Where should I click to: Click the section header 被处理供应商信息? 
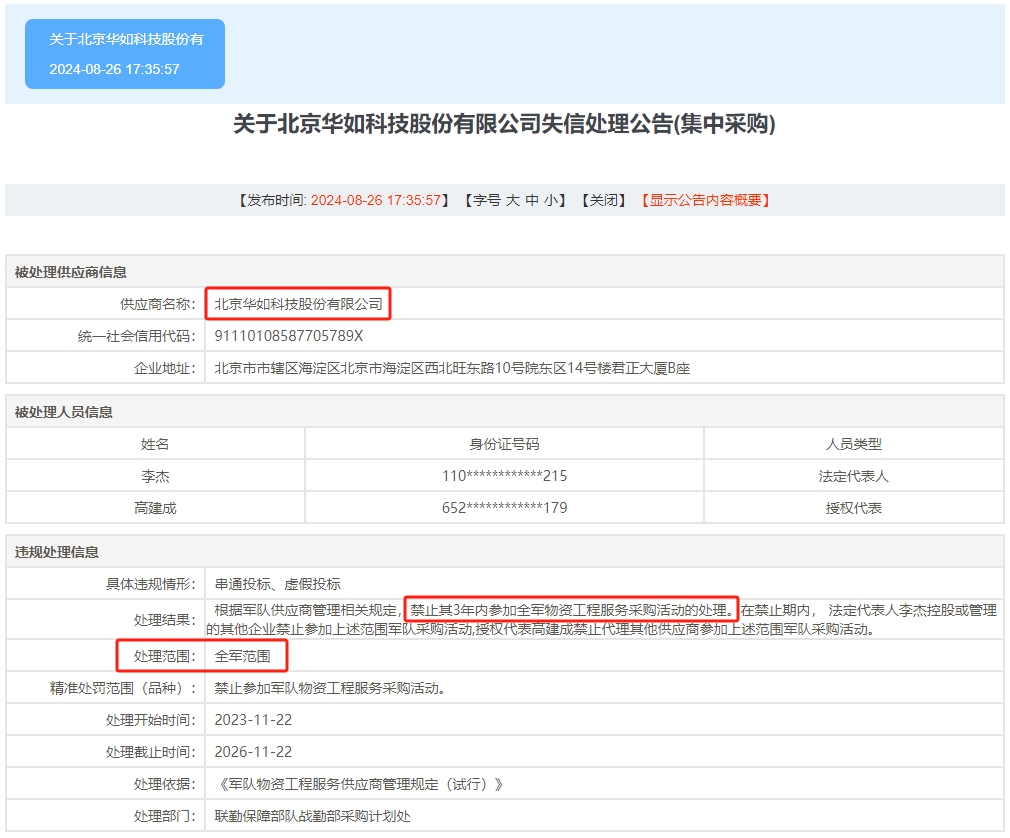pos(71,272)
